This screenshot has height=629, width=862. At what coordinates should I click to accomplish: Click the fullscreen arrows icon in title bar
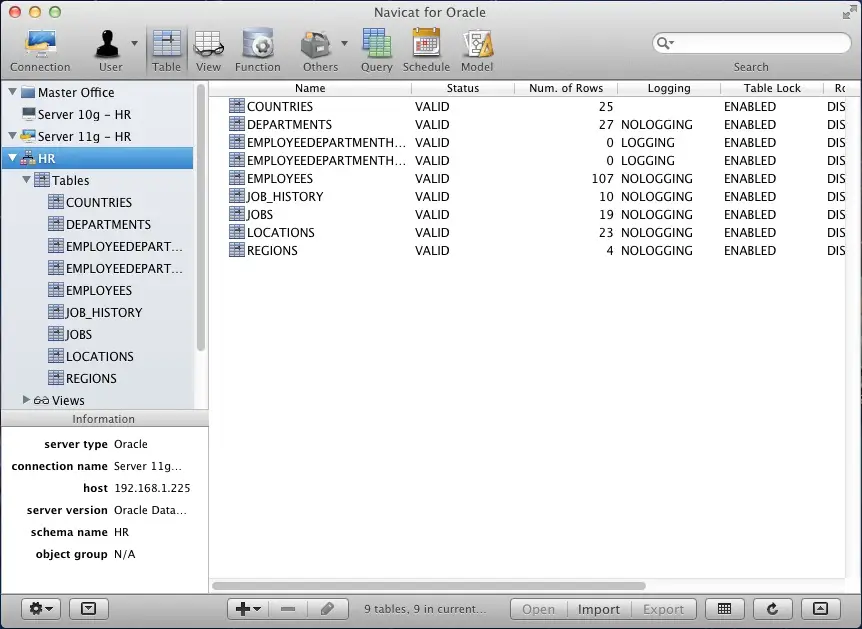849,12
